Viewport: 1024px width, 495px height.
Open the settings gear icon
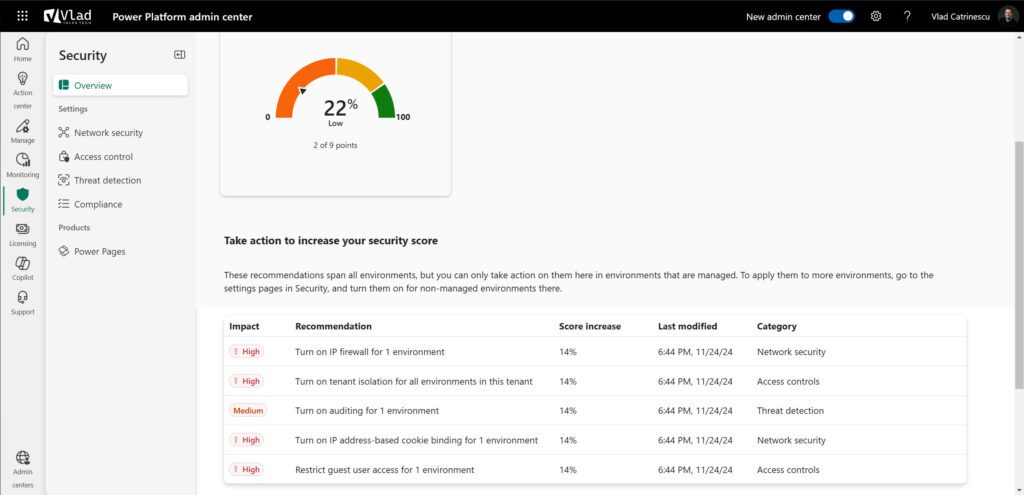point(876,17)
